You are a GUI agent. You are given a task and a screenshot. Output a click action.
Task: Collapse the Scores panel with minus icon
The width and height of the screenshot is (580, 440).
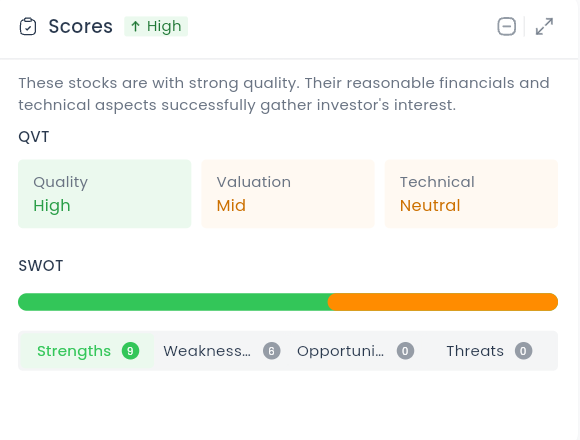tap(506, 27)
